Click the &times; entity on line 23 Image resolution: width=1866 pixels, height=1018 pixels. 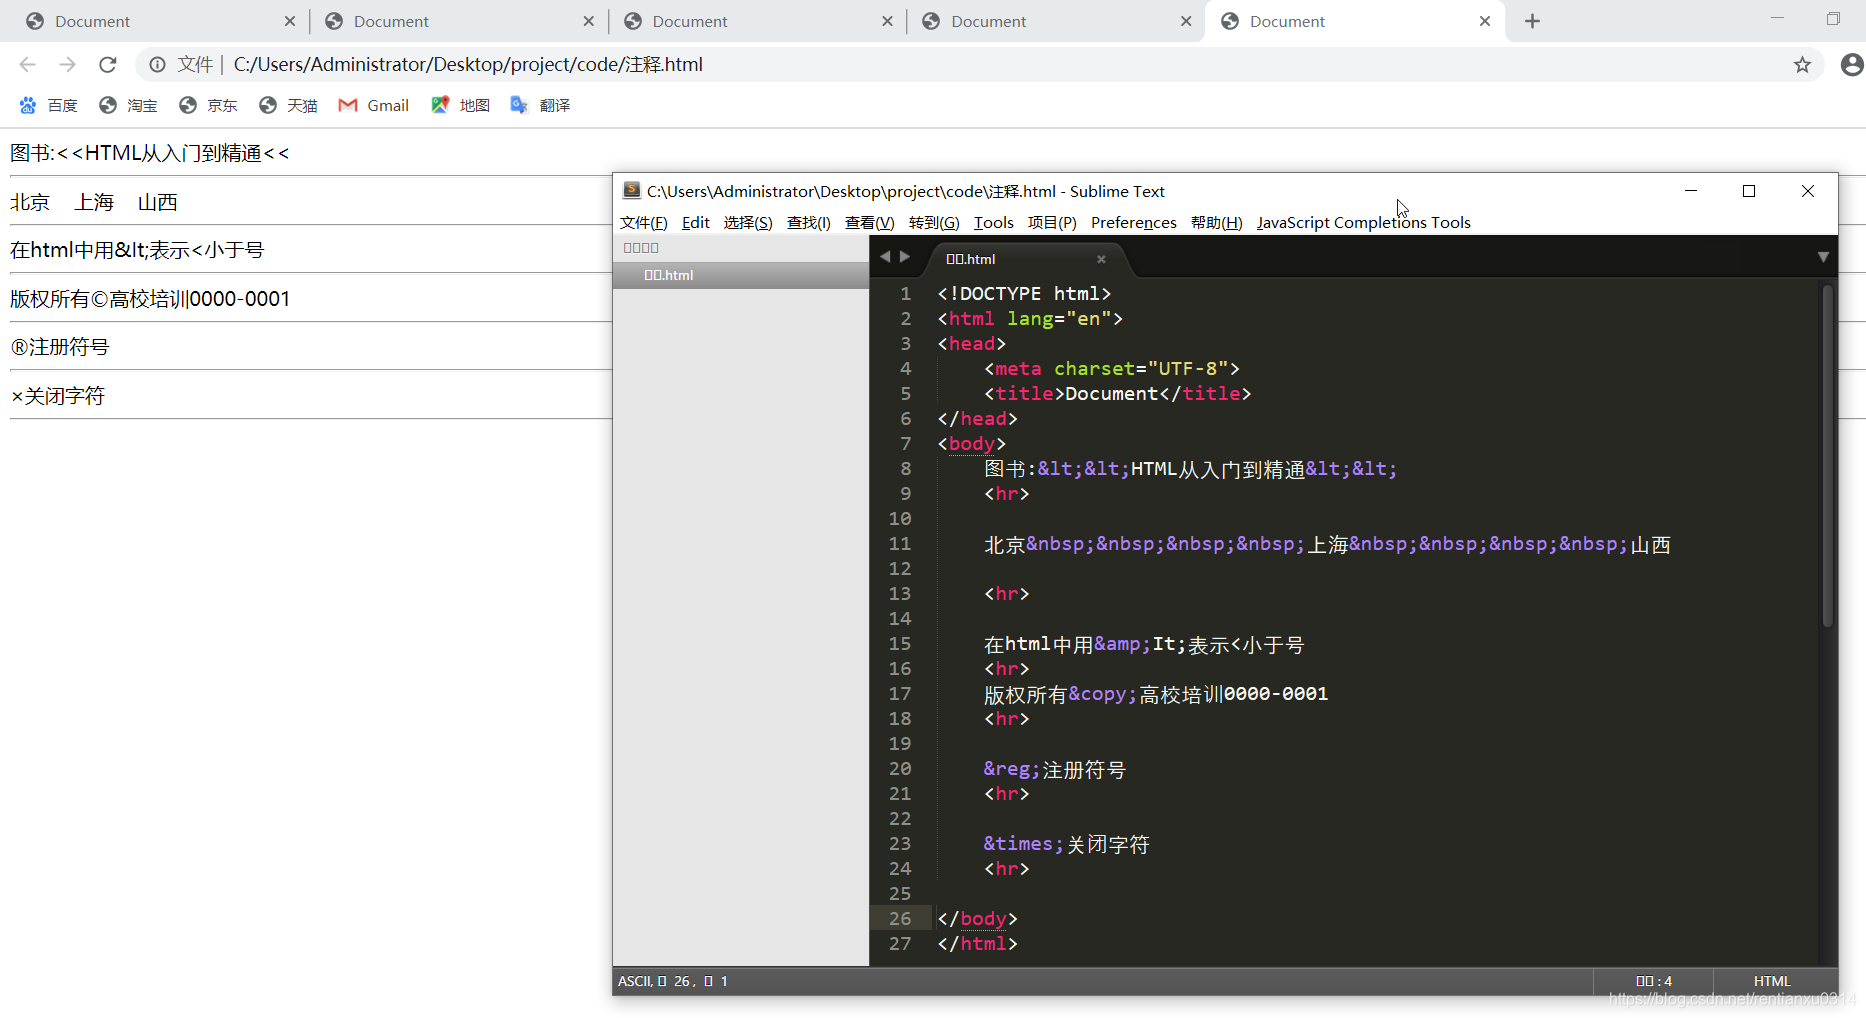pyautogui.click(x=1024, y=844)
